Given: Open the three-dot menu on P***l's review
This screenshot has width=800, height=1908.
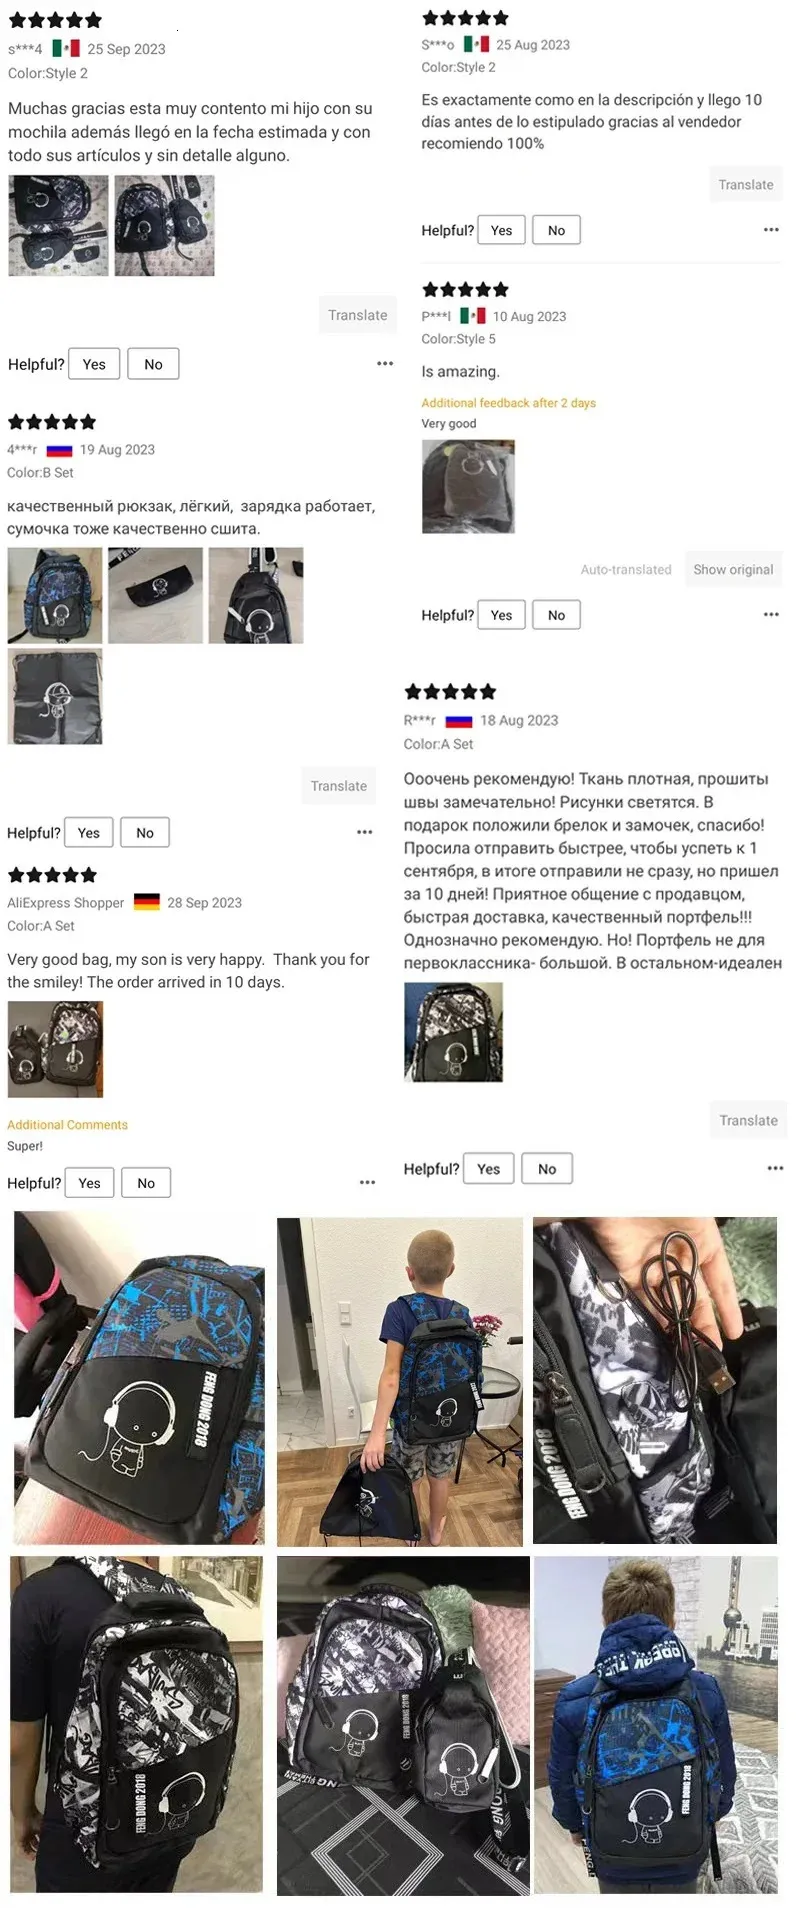Looking at the screenshot, I should click(x=771, y=615).
